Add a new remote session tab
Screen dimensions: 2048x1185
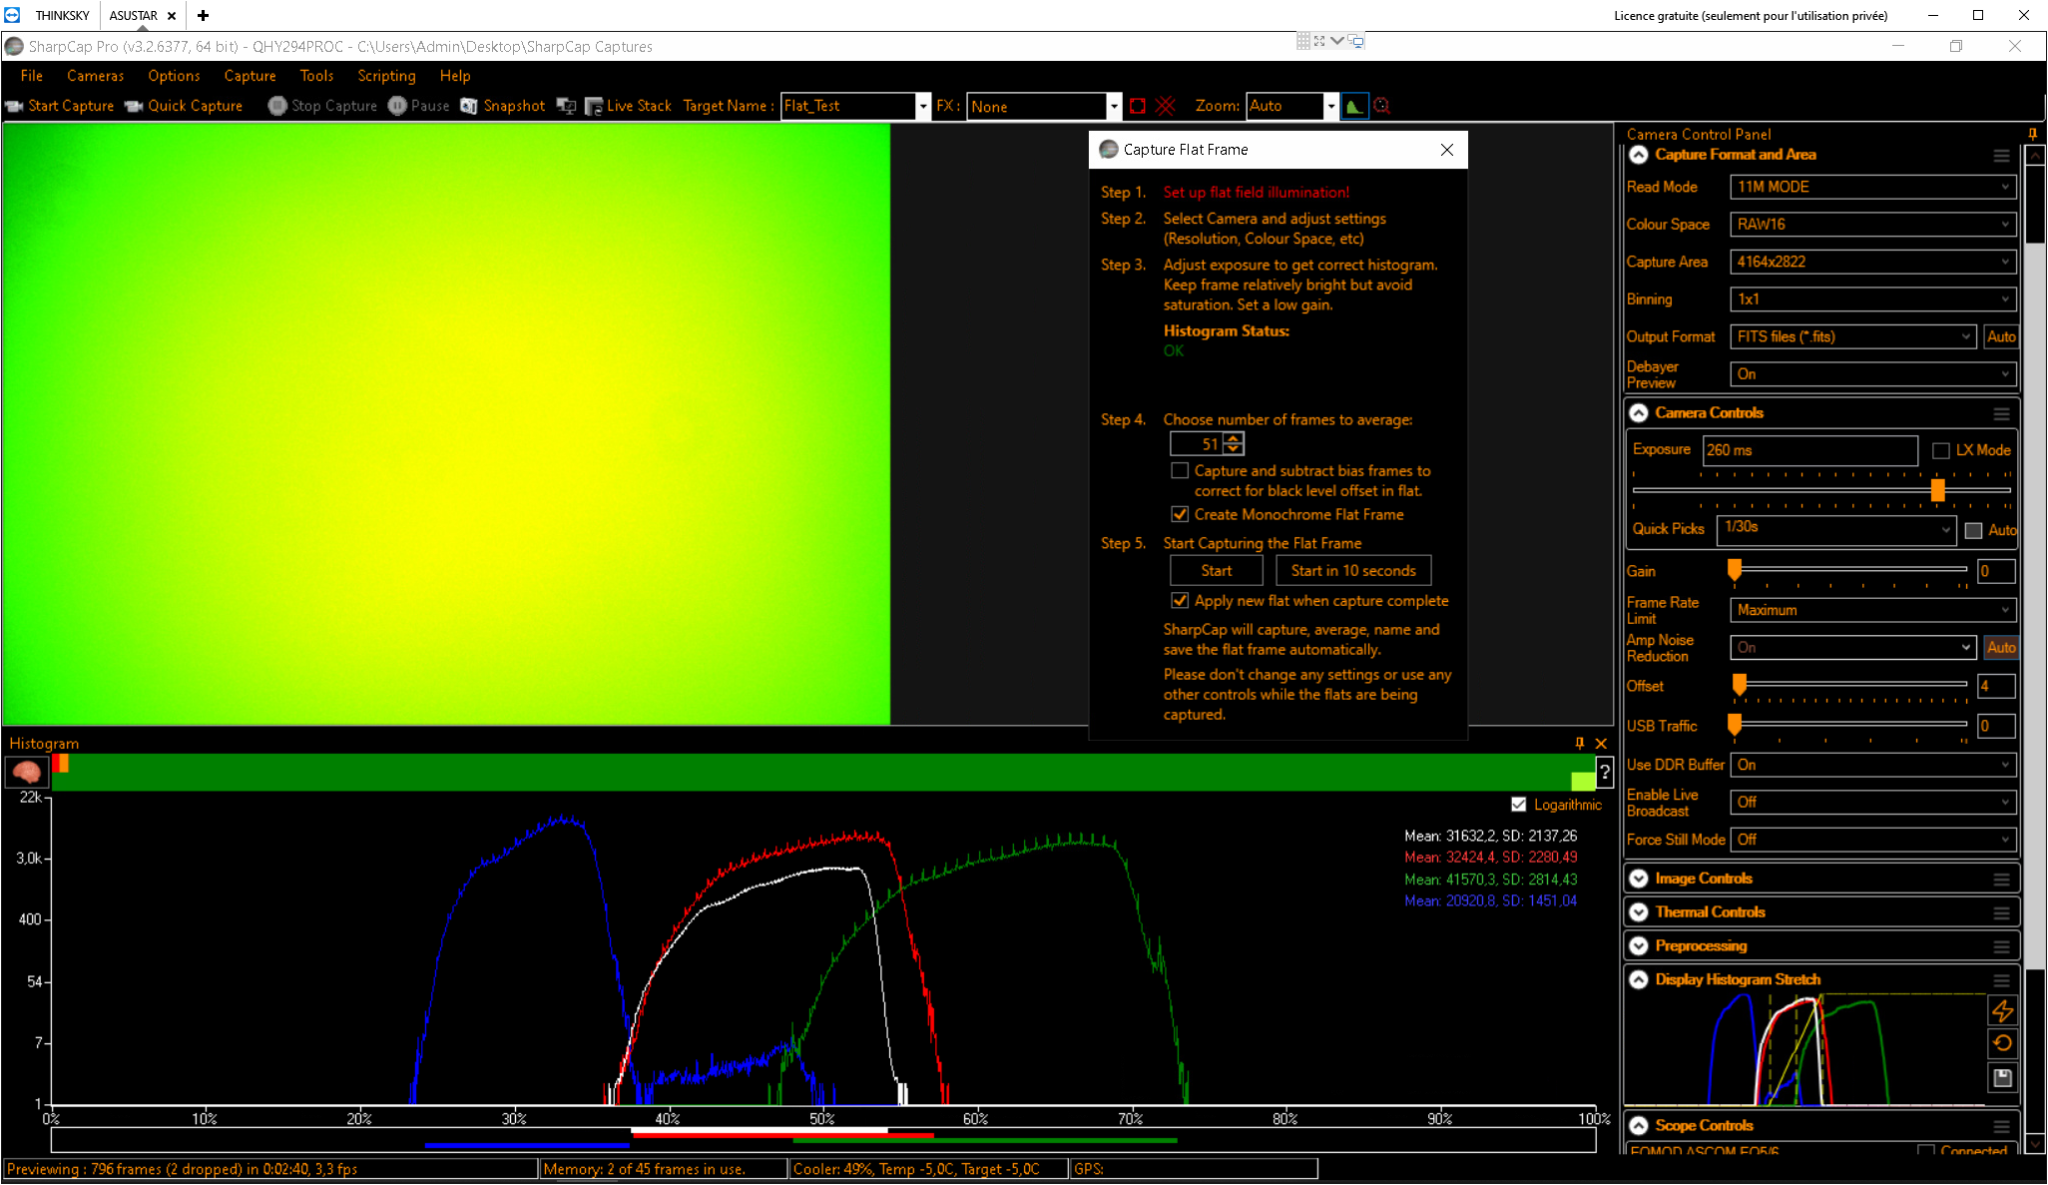(x=203, y=15)
